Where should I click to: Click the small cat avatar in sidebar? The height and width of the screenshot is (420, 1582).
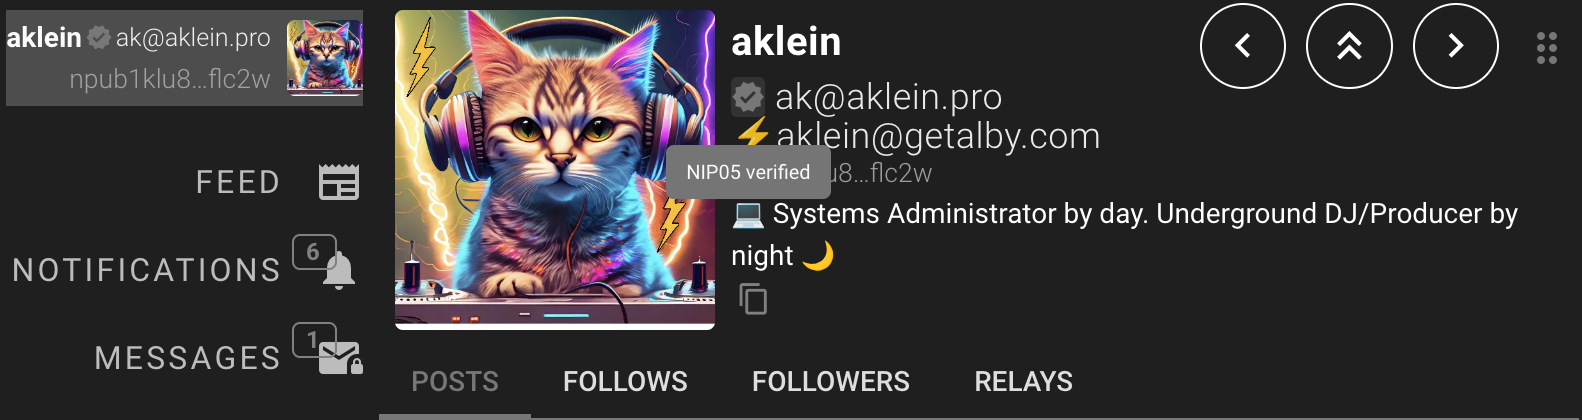coord(325,58)
